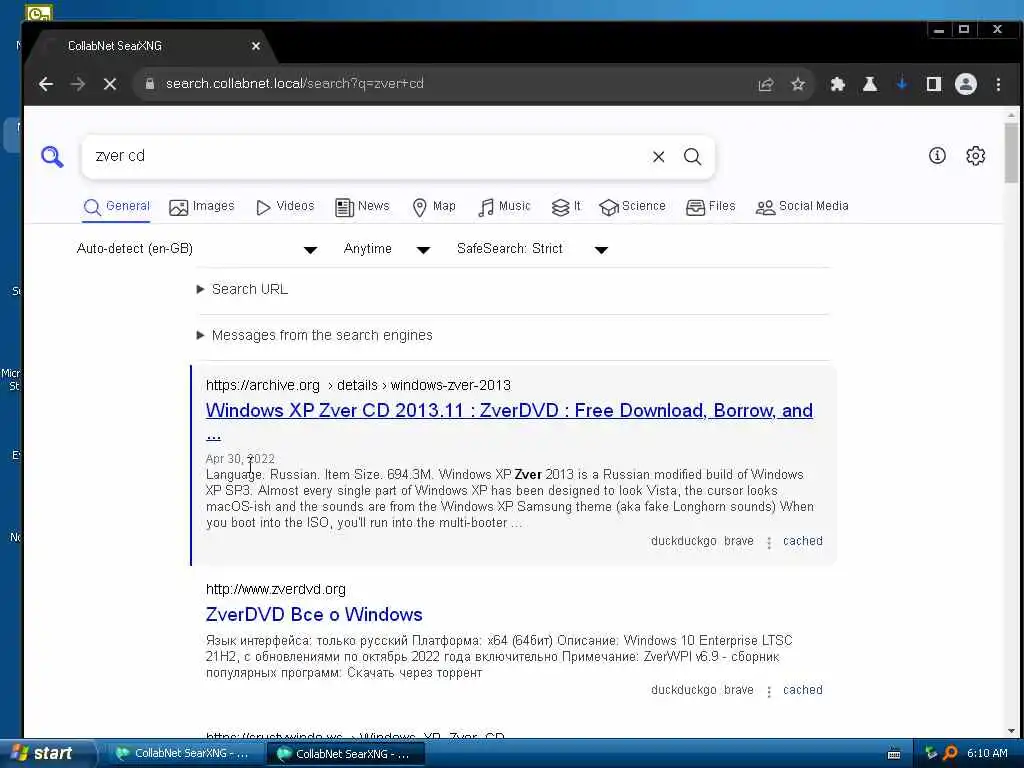Share this page icon
This screenshot has width=1024, height=768.
tap(765, 84)
